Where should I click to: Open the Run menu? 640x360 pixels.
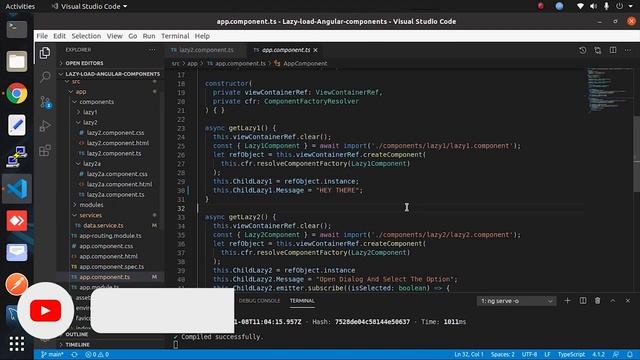149,36
